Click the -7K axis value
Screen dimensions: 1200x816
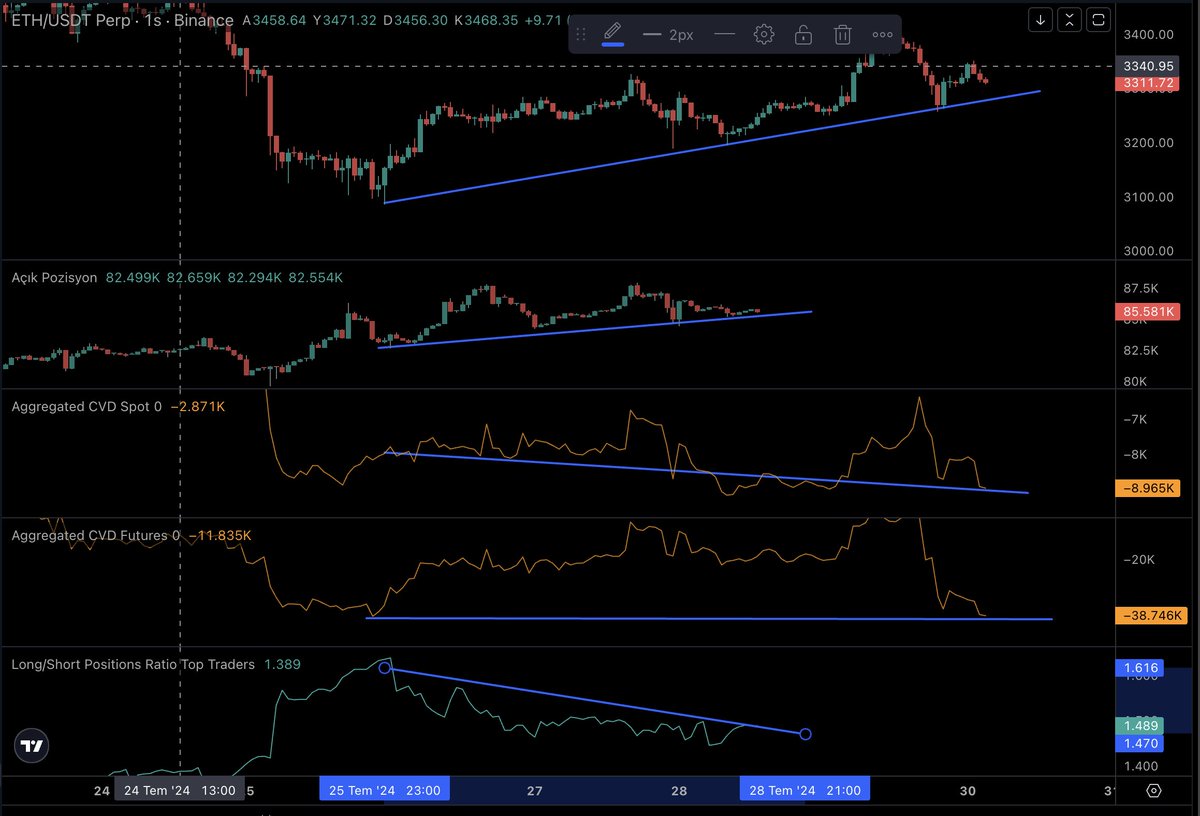1136,419
